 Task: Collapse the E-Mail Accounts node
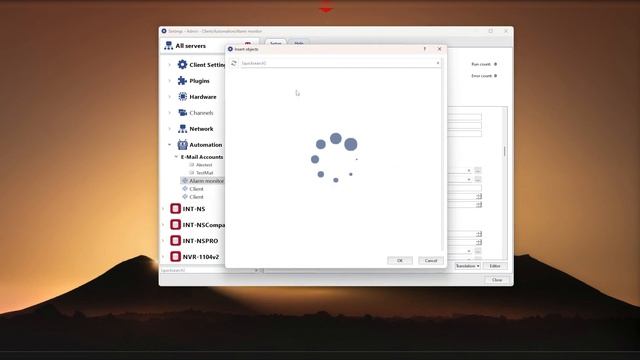pos(176,157)
